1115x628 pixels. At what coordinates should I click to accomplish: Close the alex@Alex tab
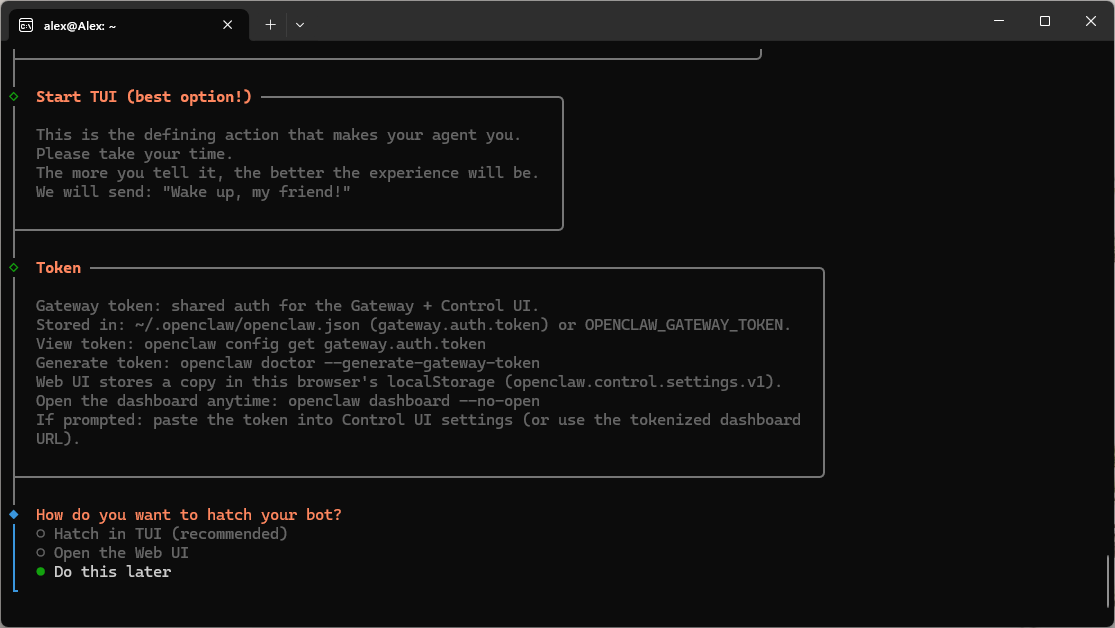(x=228, y=25)
